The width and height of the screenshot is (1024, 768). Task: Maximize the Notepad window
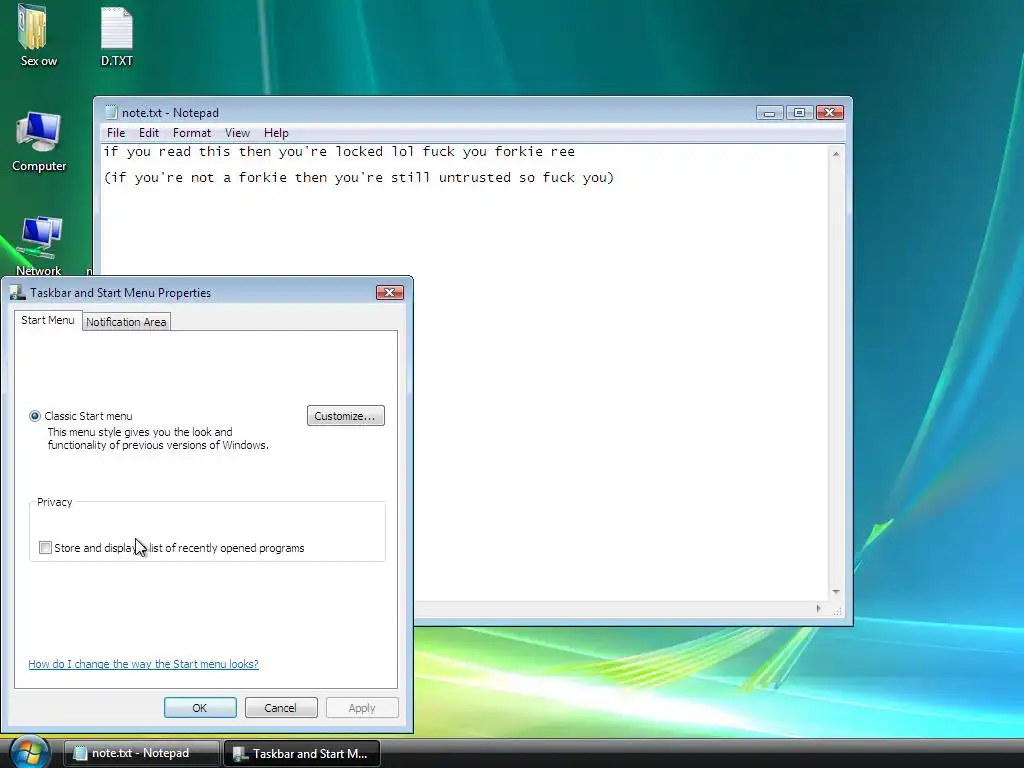pos(799,112)
